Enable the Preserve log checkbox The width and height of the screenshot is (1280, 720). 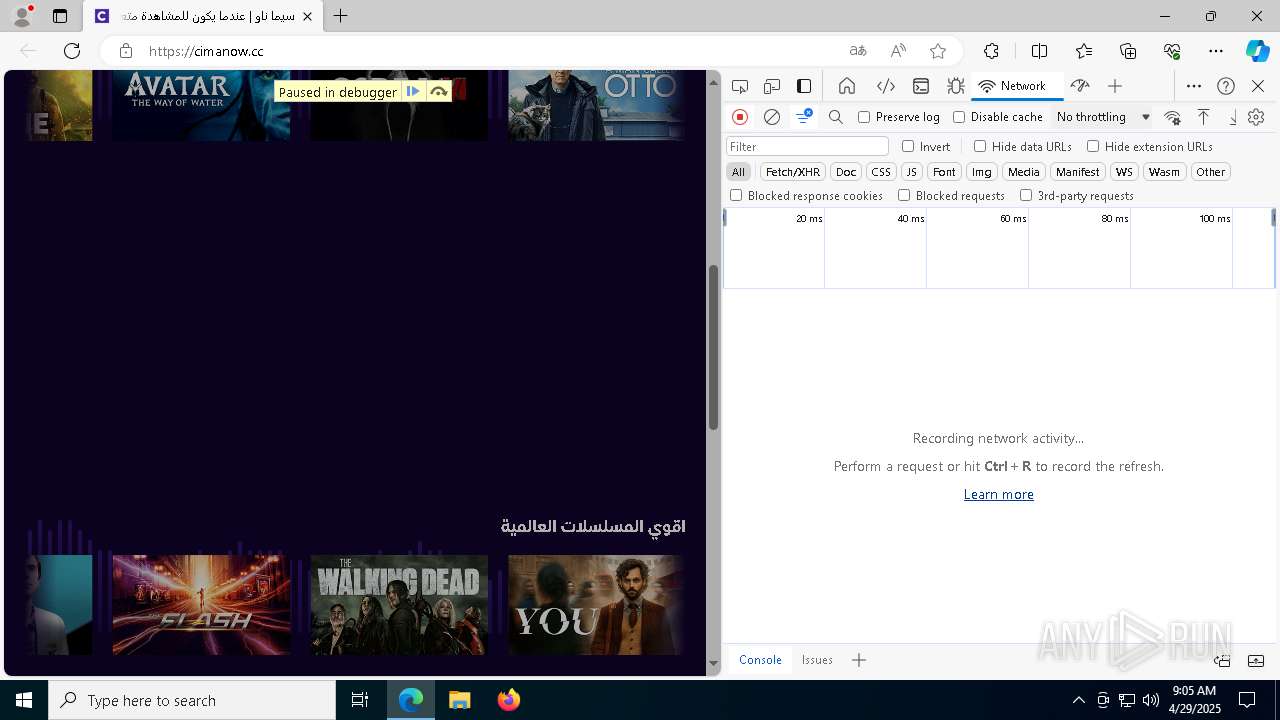pyautogui.click(x=864, y=117)
